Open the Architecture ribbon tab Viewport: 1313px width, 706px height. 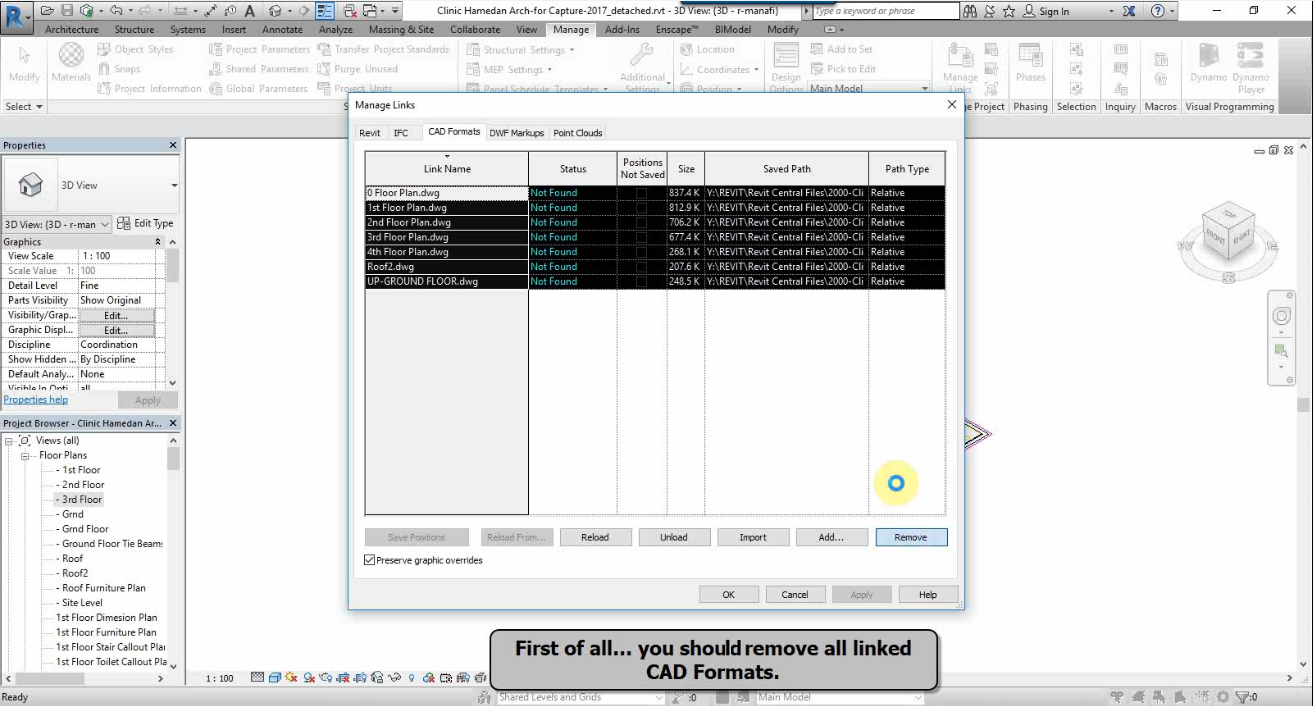(x=72, y=30)
